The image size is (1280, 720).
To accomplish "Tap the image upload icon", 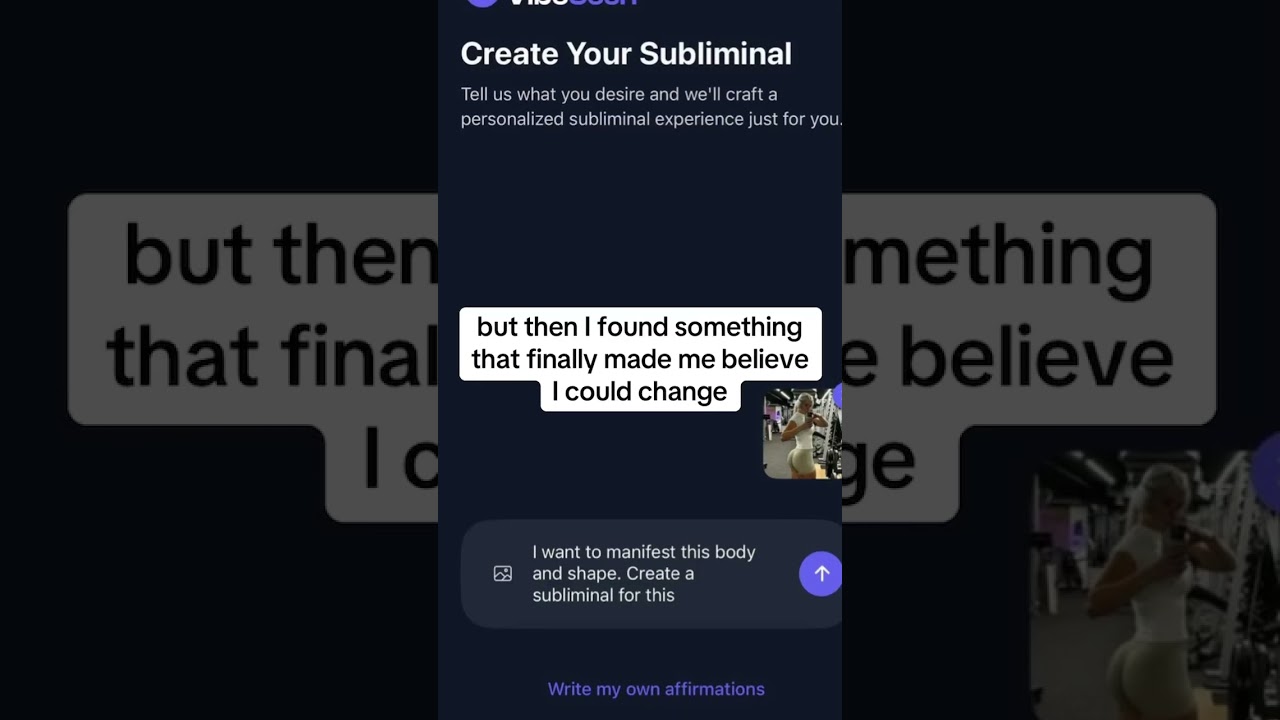I will click(503, 574).
